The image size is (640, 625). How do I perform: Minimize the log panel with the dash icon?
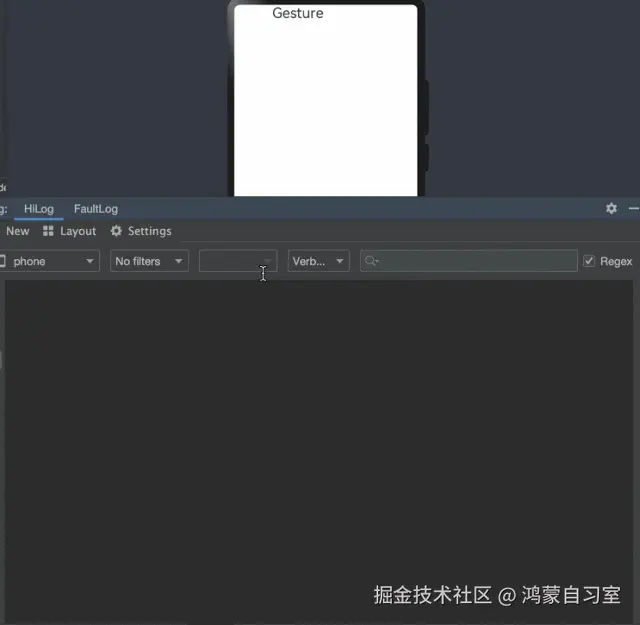pos(634,209)
